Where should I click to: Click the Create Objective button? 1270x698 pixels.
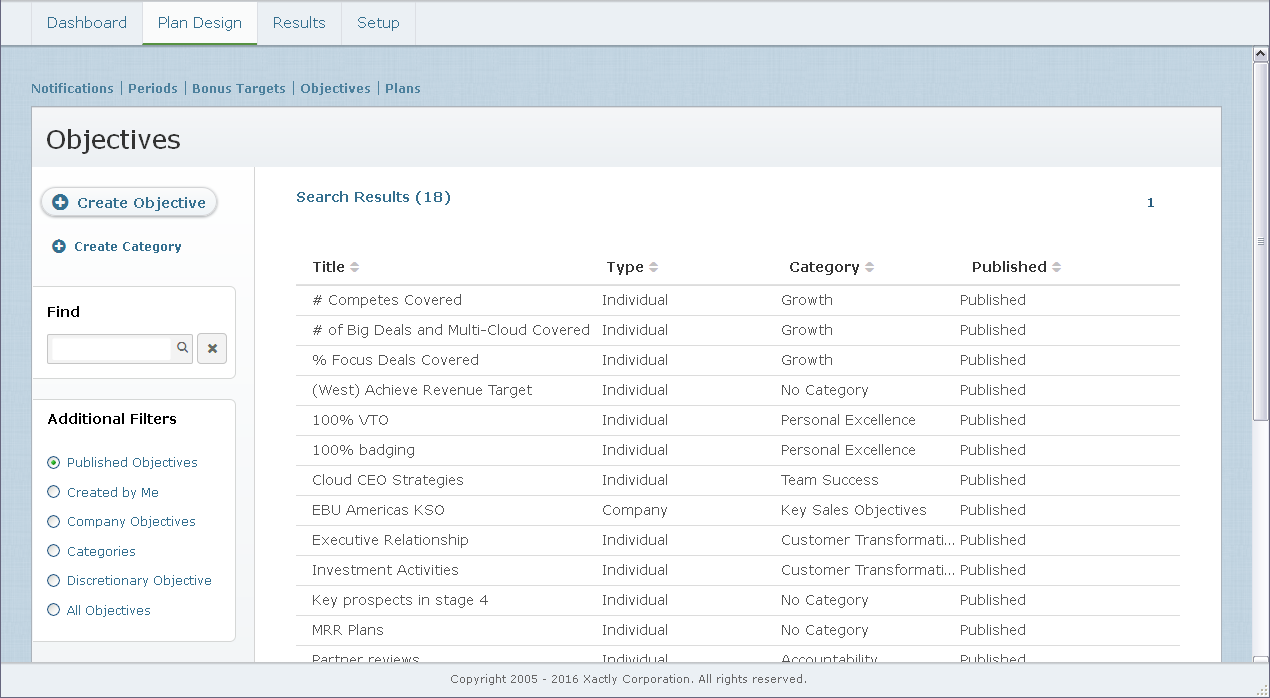pos(129,202)
